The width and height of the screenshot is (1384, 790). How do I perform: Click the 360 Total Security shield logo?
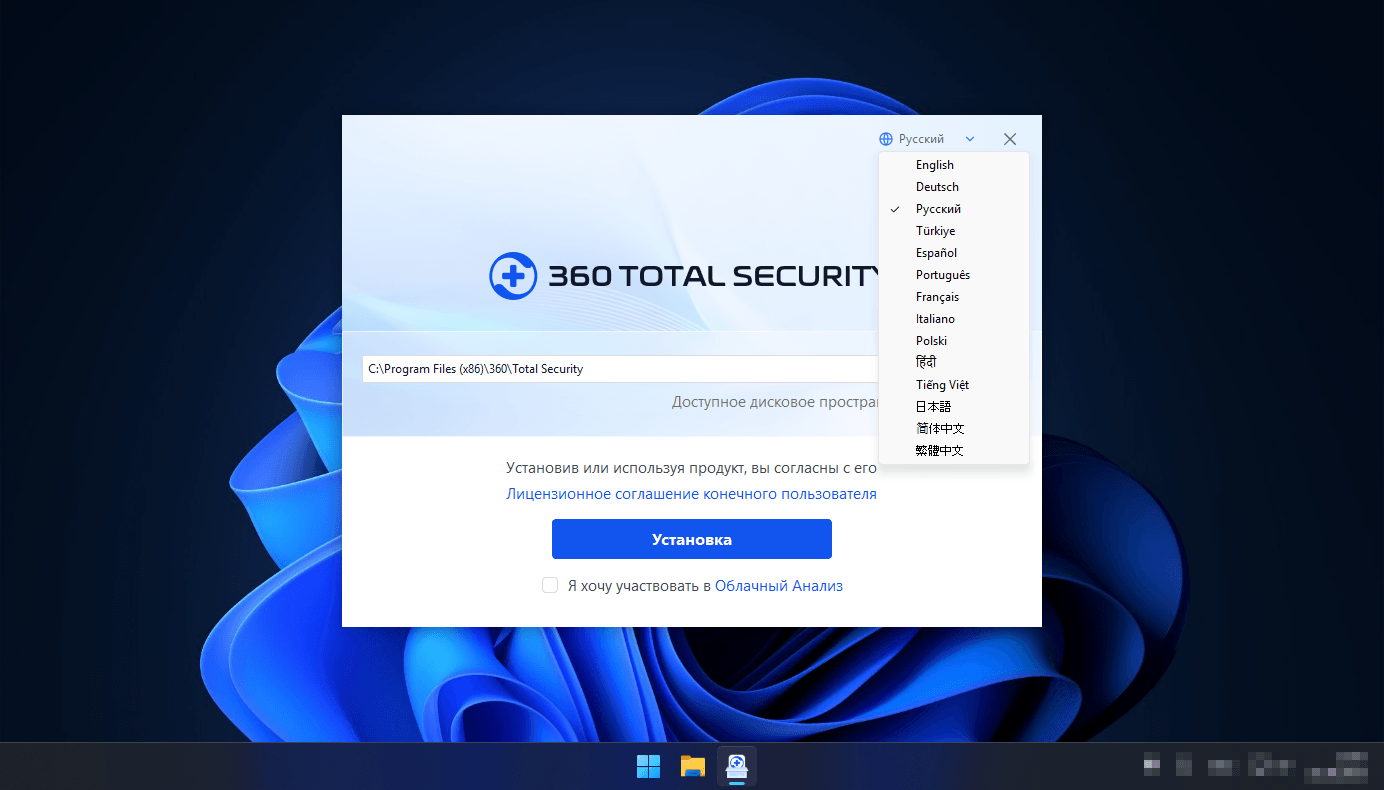pos(513,276)
